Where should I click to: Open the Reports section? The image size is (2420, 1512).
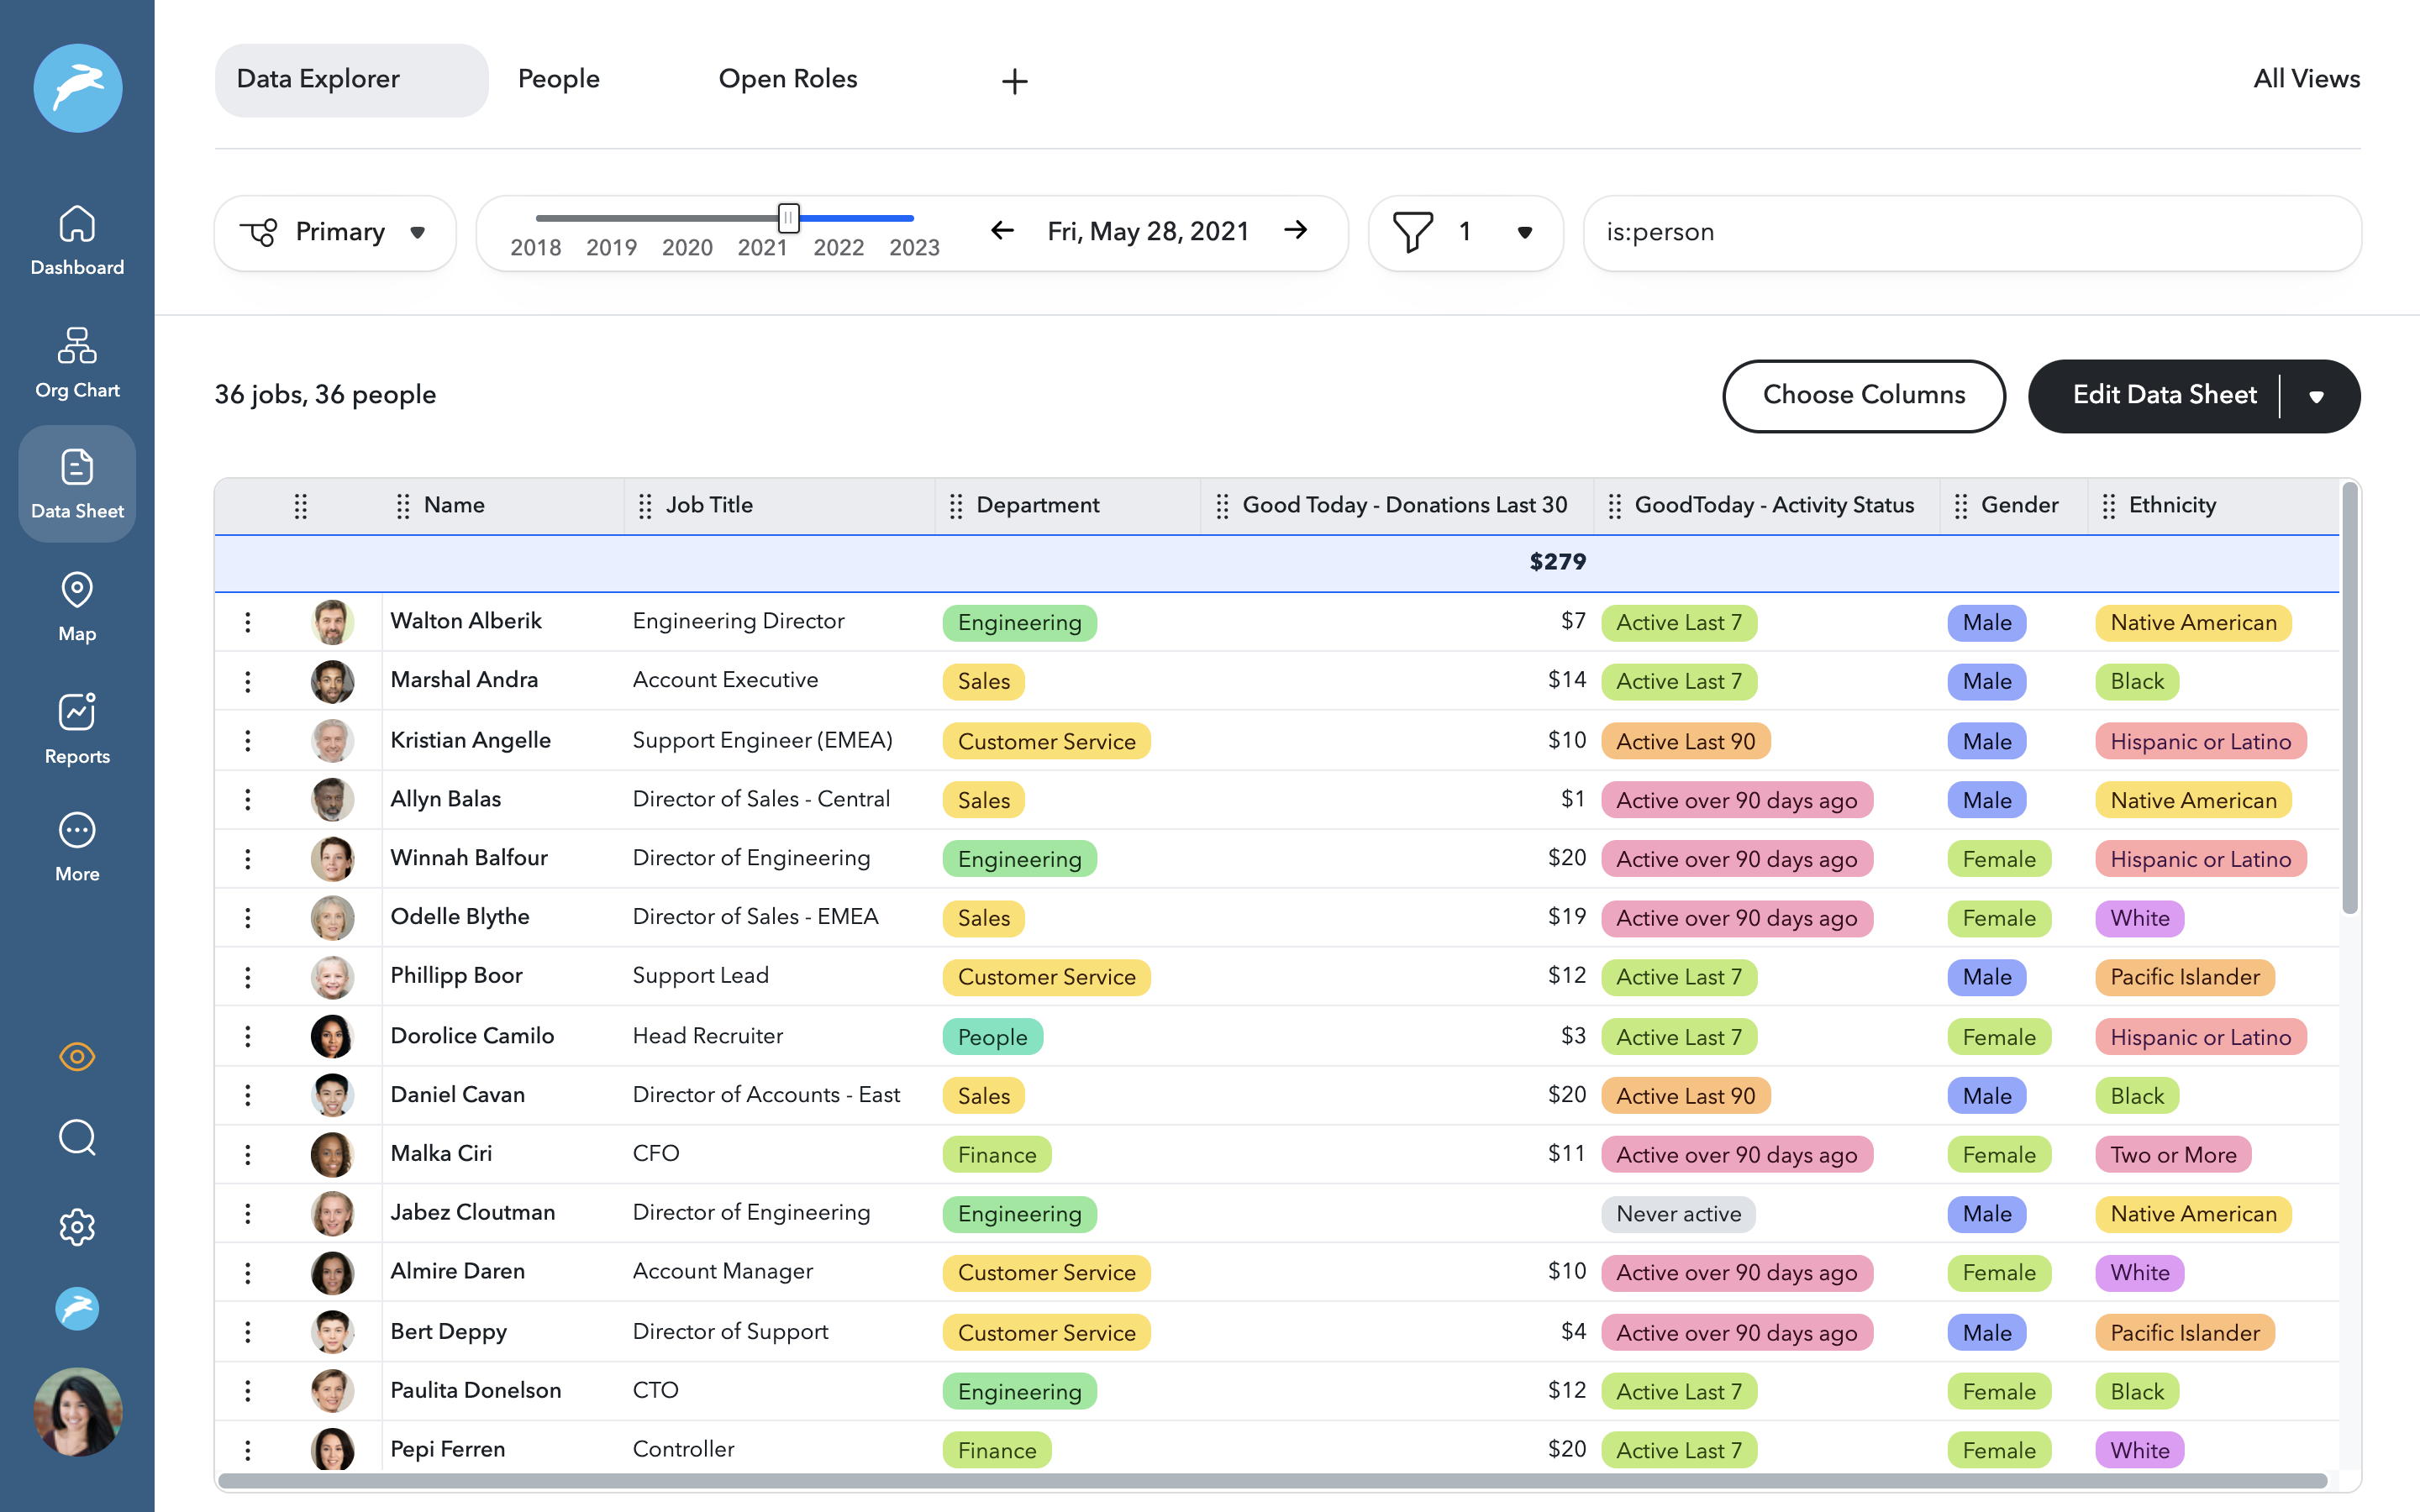point(77,729)
